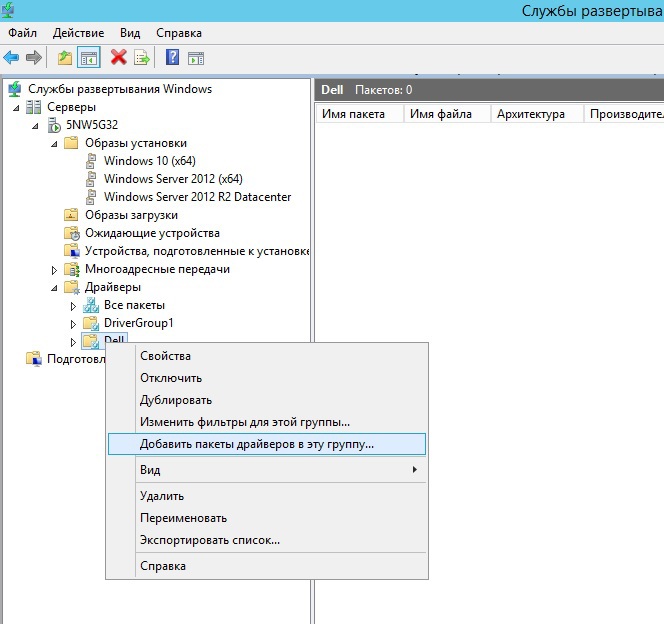Open the Справка menu in menu bar
This screenshot has height=624, width=664.
click(179, 33)
